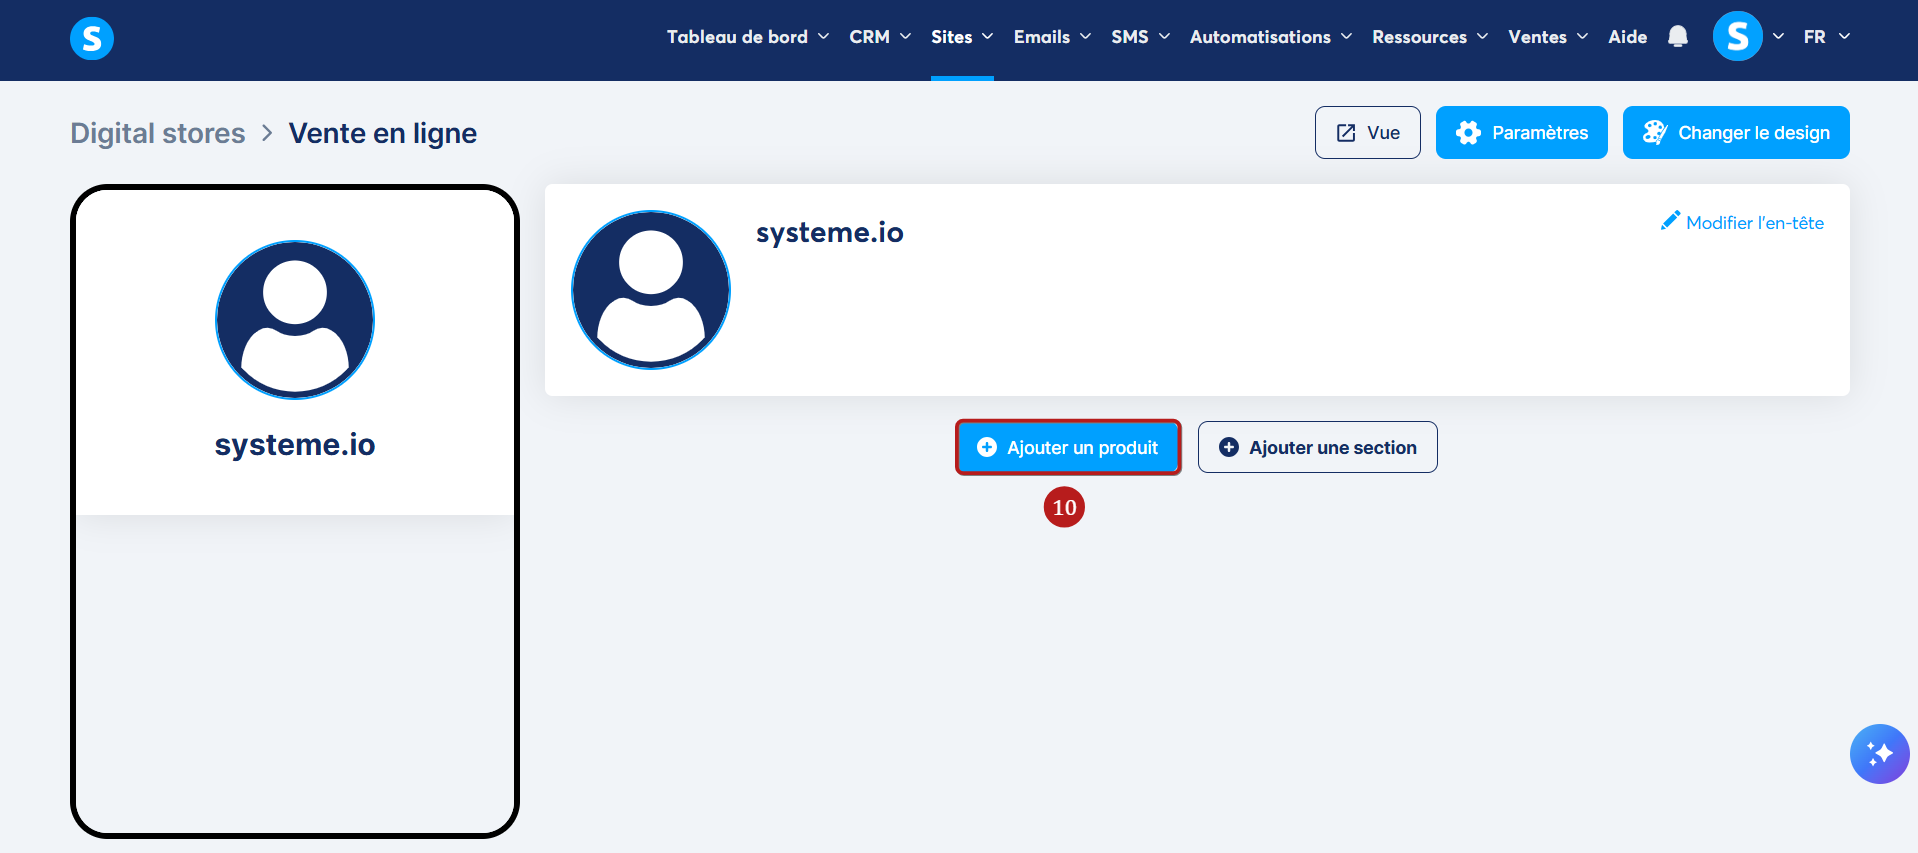Click systeme.io name in mobile preview

pyautogui.click(x=295, y=444)
